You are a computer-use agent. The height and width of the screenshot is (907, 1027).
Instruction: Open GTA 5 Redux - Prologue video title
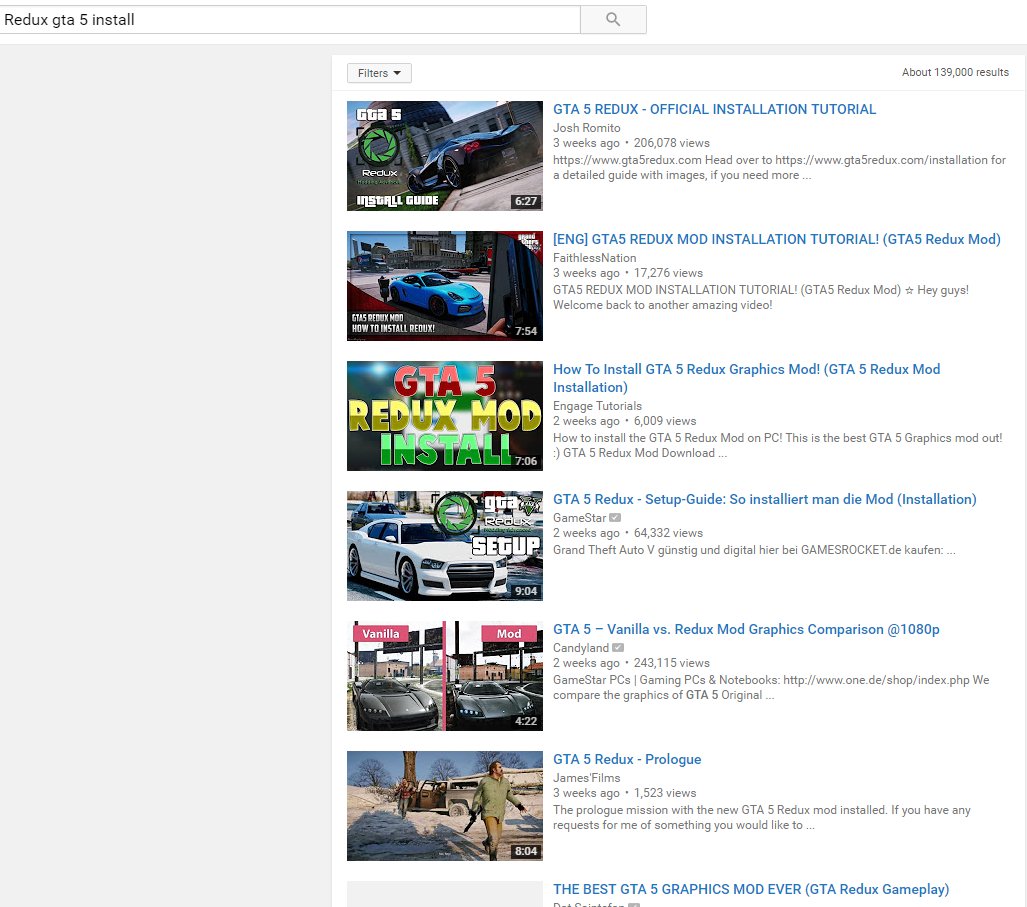627,759
